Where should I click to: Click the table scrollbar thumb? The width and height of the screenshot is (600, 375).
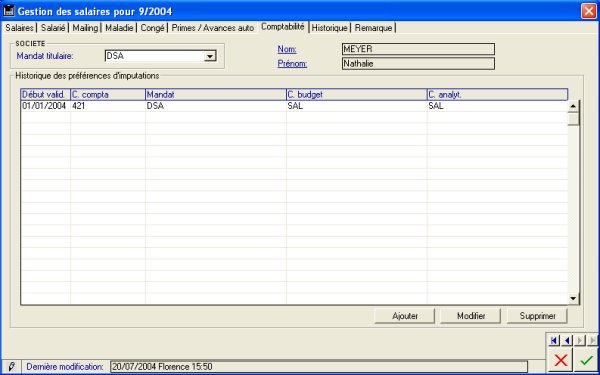(573, 119)
